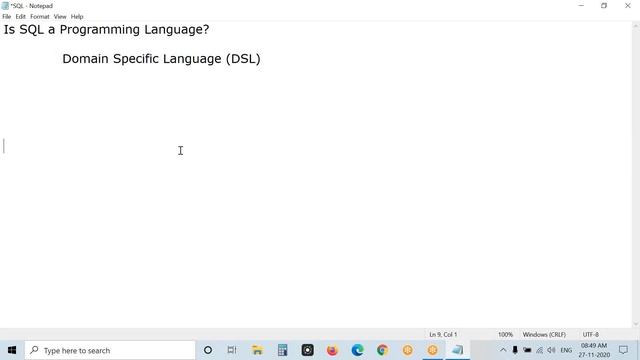The height and width of the screenshot is (360, 640).
Task: Click 'Windows (CRLF)' in status bar
Action: 544,334
